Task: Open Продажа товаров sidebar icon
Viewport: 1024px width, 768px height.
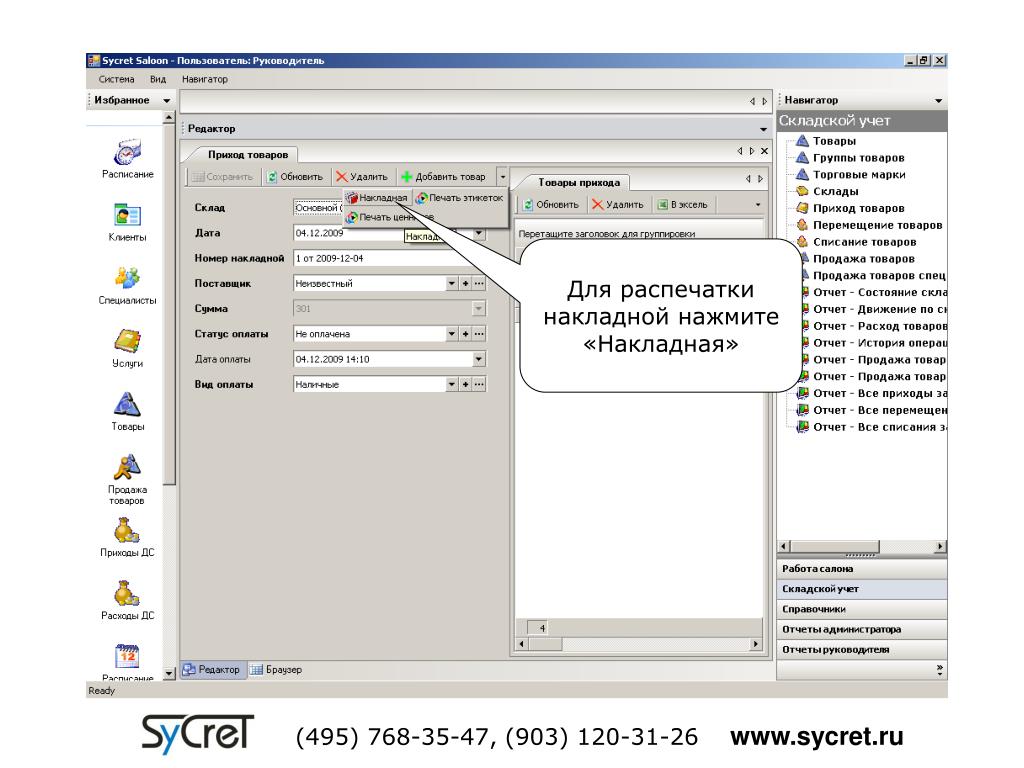Action: click(127, 467)
